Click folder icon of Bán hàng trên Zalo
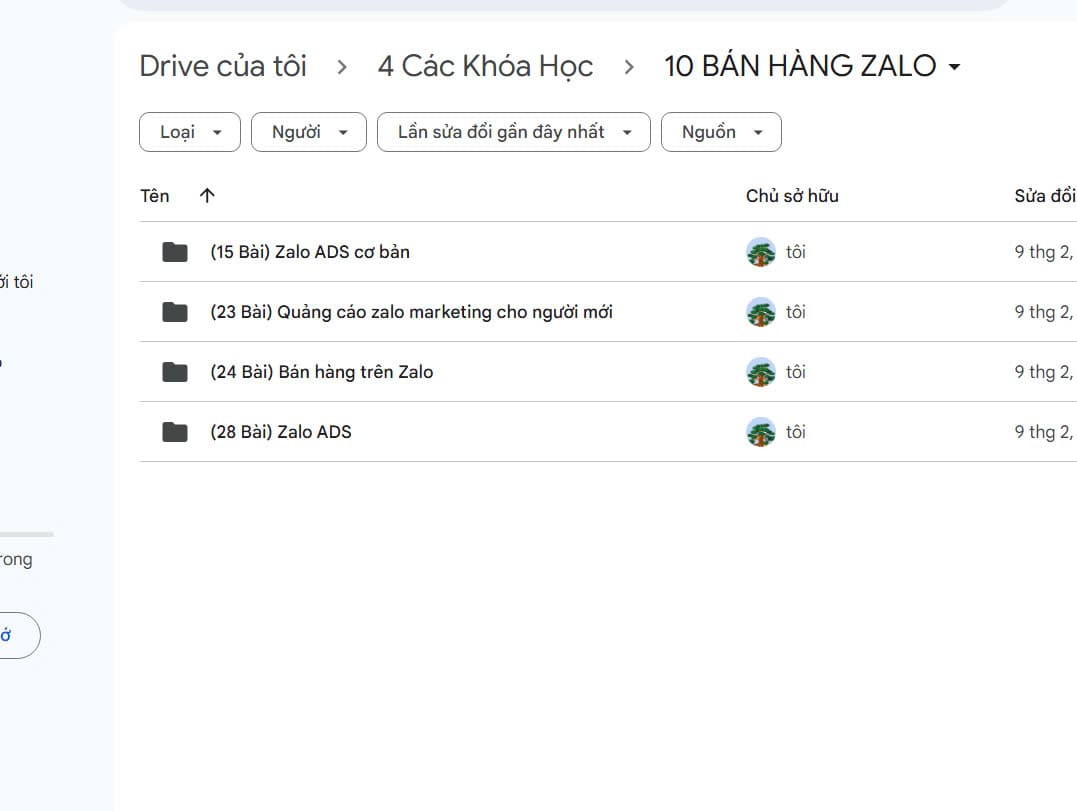This screenshot has width=1077, height=811. pyautogui.click(x=175, y=372)
